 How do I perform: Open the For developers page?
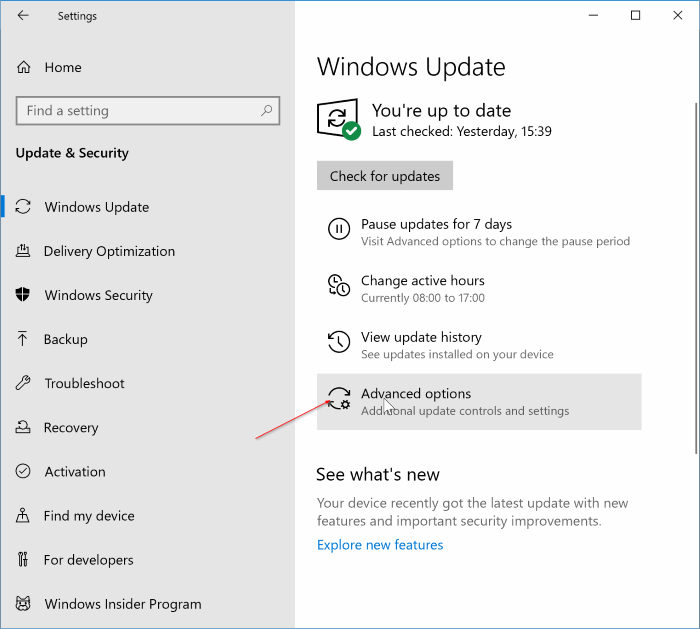coord(89,560)
